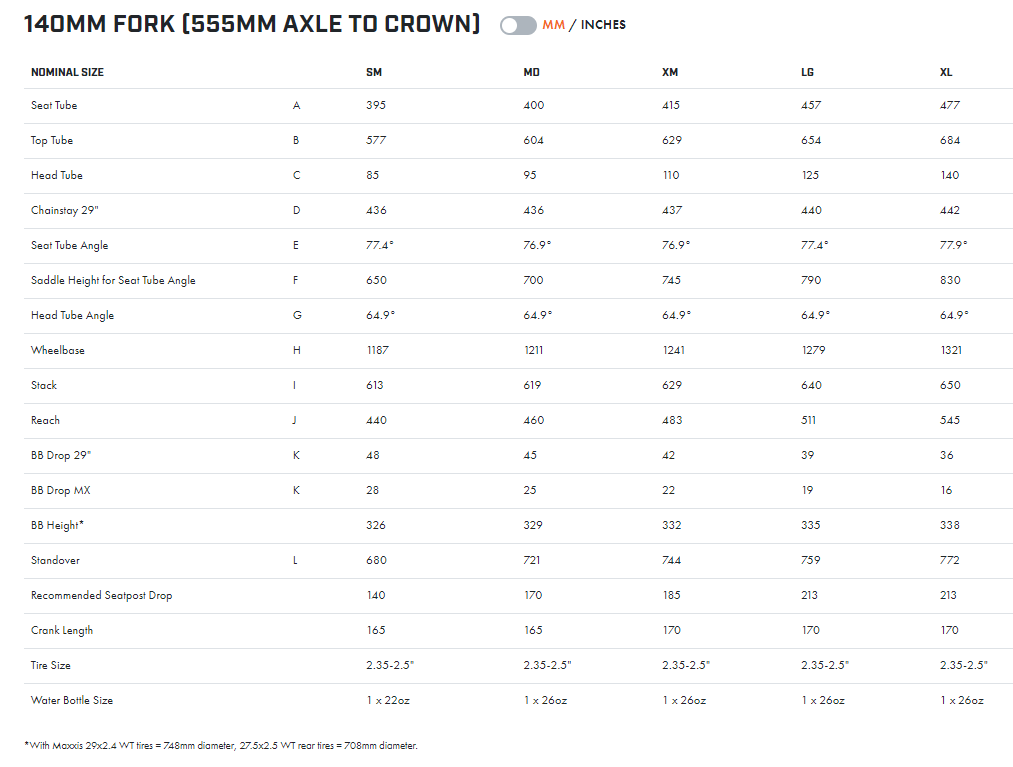Click the Standover letter L marker
1013x767 pixels.
(295, 560)
